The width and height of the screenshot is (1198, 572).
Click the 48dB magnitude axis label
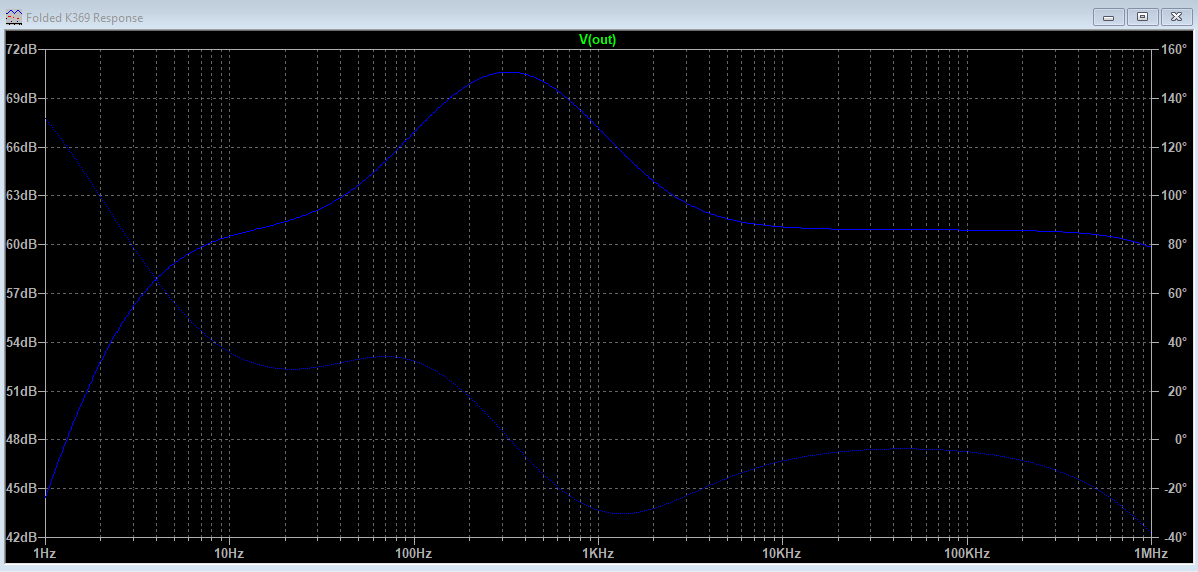click(x=21, y=441)
